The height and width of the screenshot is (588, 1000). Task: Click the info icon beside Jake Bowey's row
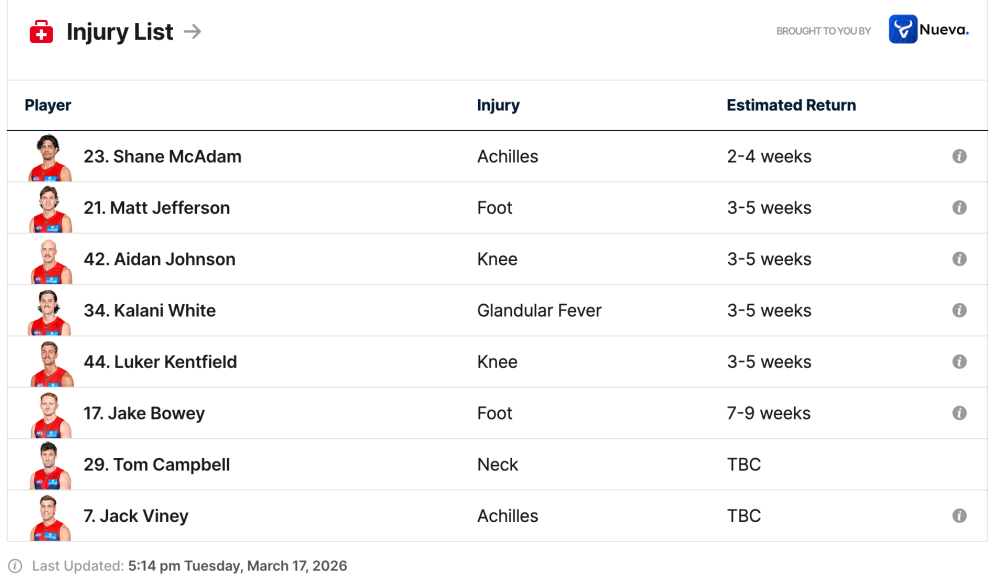(x=959, y=412)
